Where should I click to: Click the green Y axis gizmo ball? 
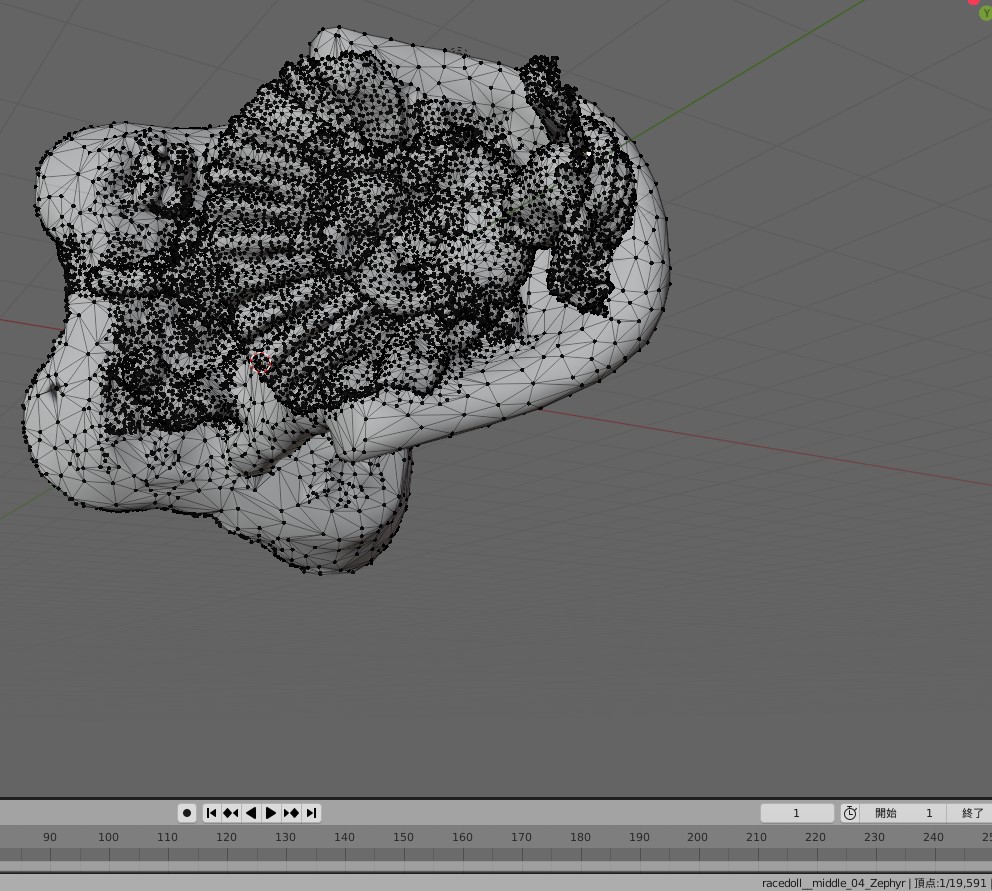(x=985, y=14)
